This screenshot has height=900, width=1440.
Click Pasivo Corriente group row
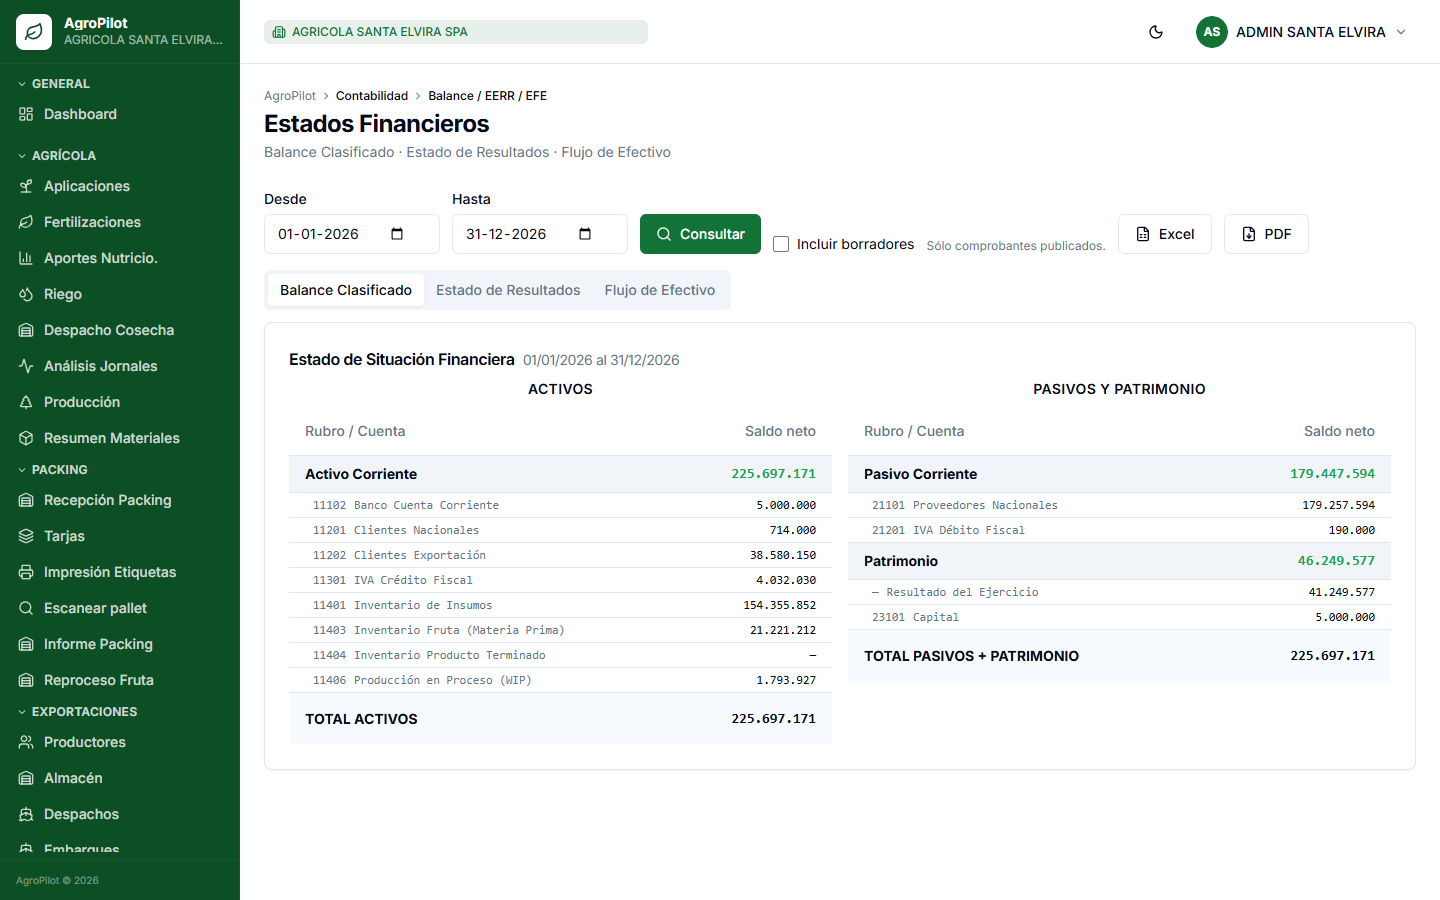click(1119, 474)
